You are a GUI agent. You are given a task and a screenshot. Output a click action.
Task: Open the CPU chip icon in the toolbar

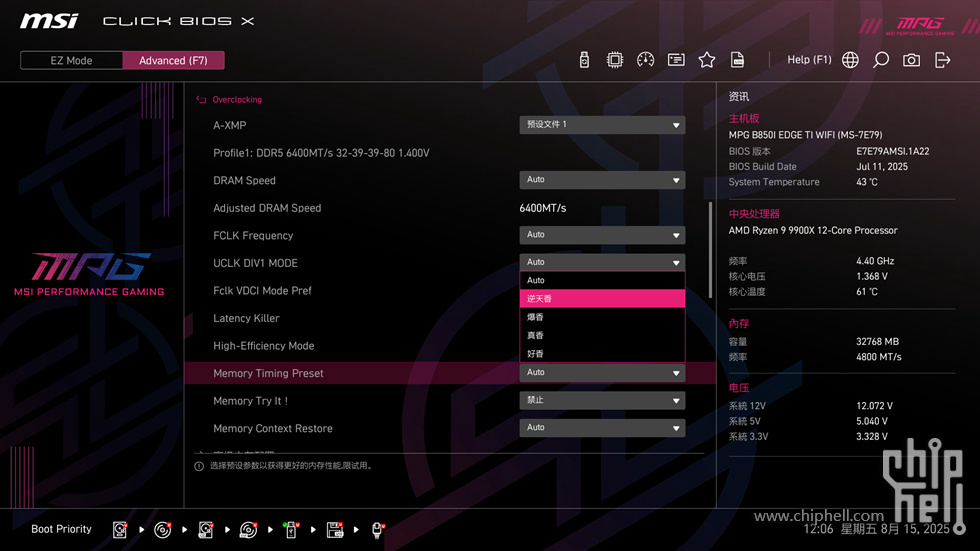click(x=615, y=60)
